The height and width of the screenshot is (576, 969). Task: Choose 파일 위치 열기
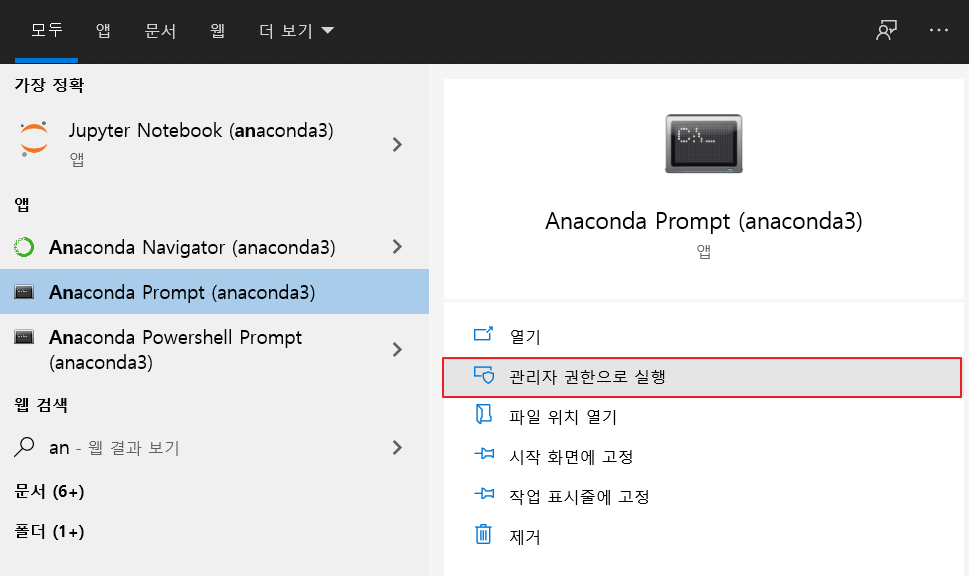pos(563,417)
